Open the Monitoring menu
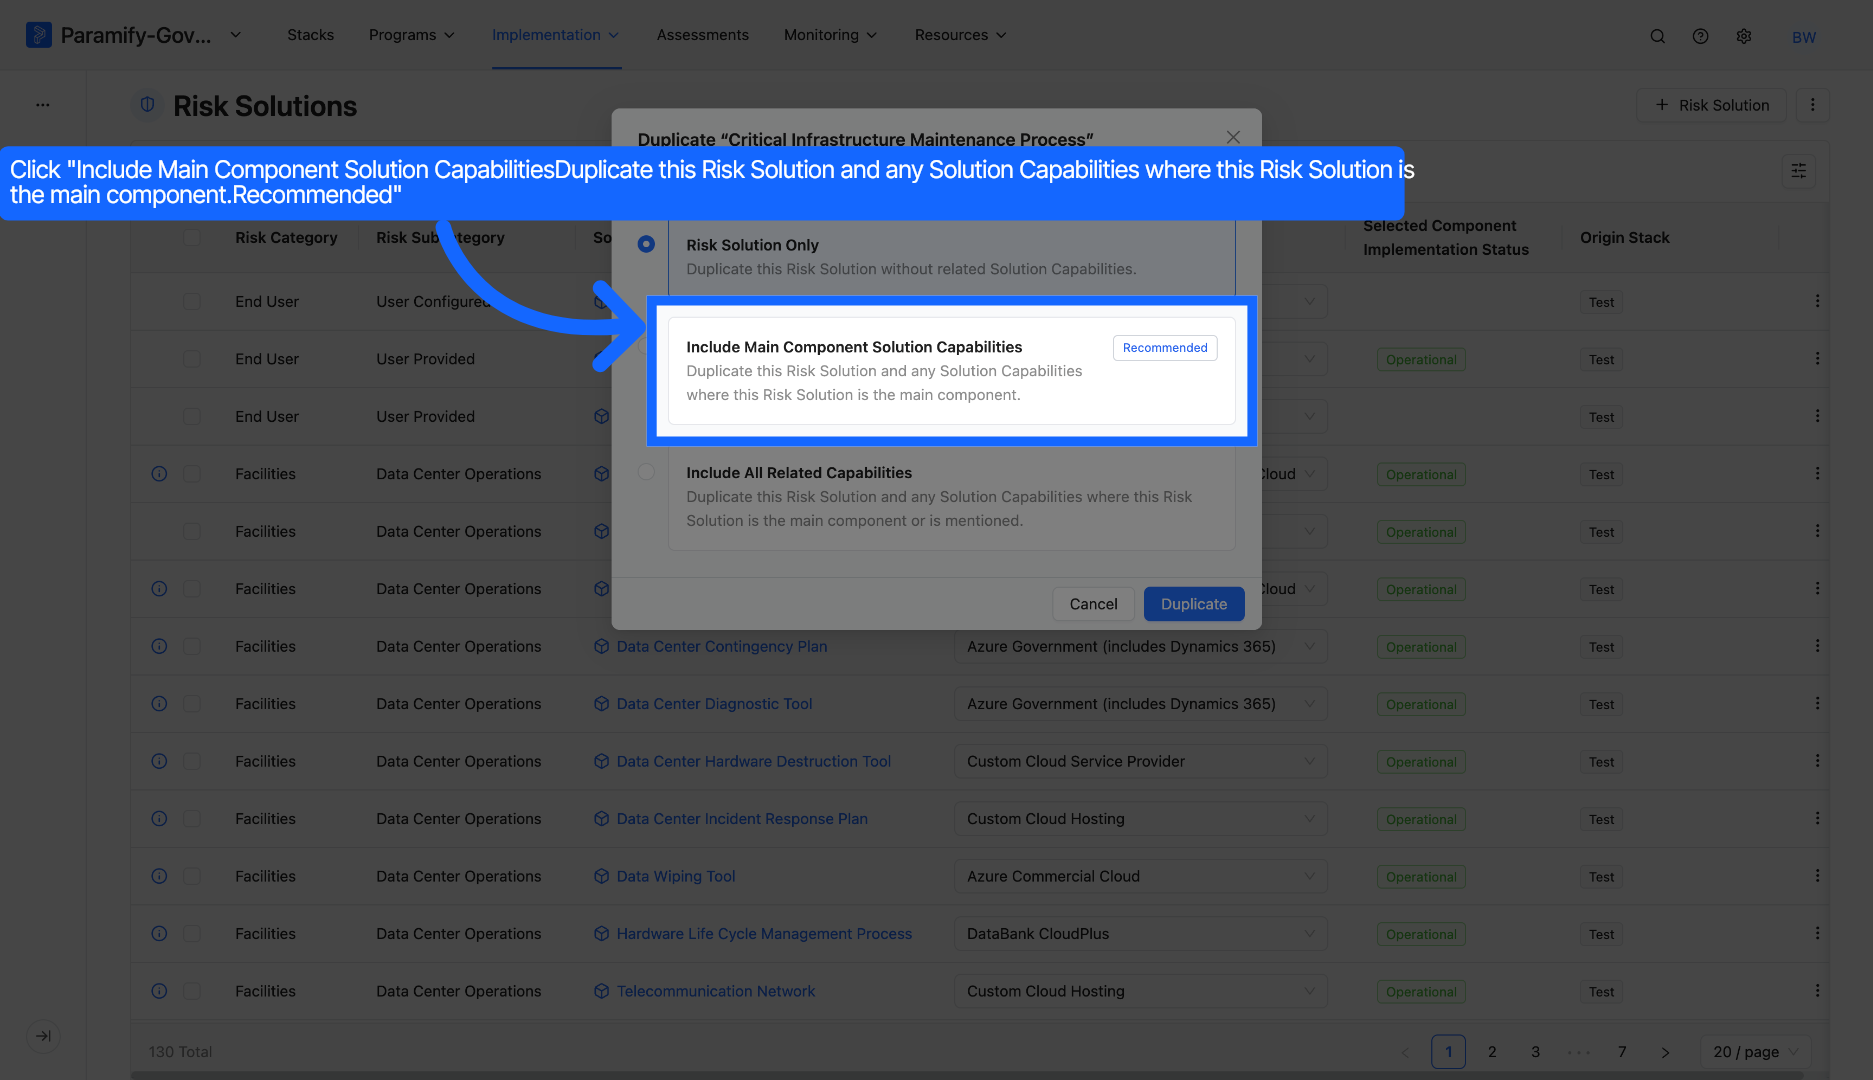1873x1080 pixels. (x=830, y=35)
